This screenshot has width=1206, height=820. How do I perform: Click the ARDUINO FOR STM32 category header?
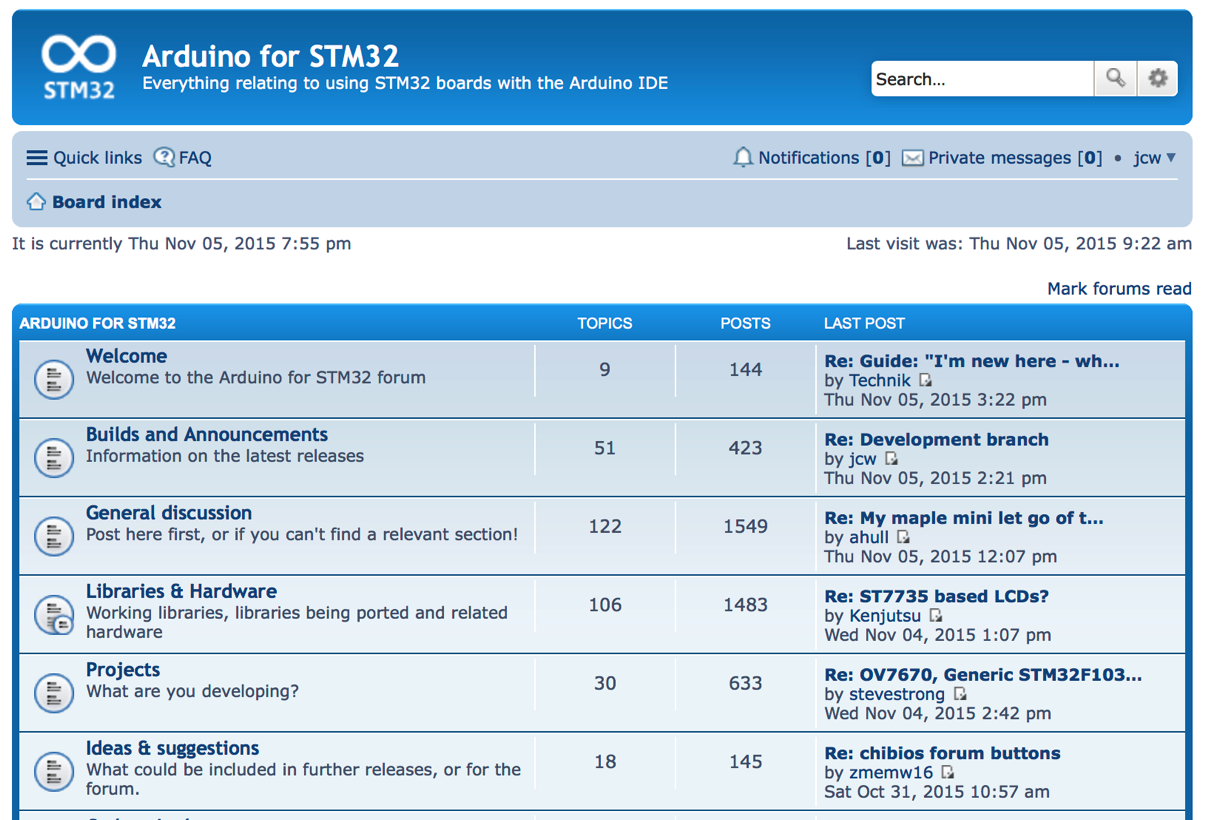click(98, 323)
